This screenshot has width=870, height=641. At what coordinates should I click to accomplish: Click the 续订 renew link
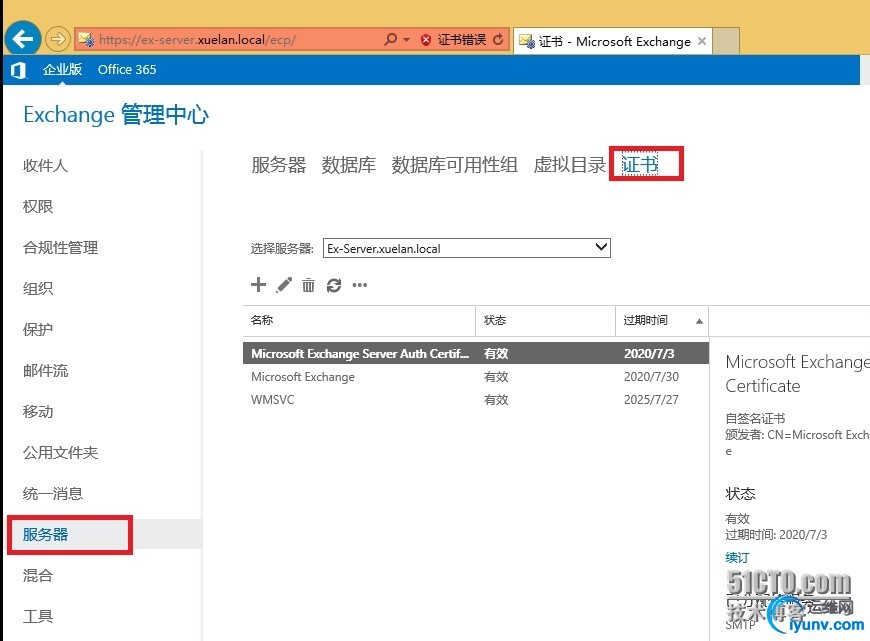coord(737,557)
